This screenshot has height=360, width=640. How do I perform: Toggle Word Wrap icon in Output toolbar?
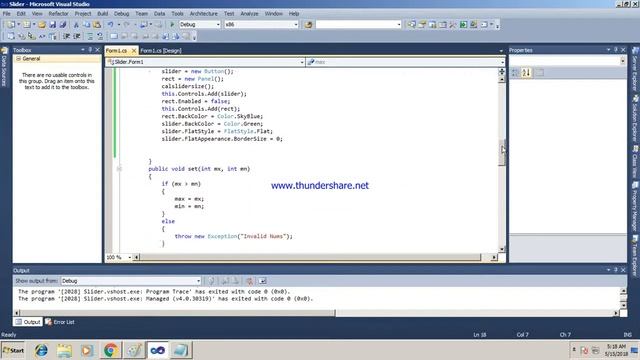tap(262, 281)
